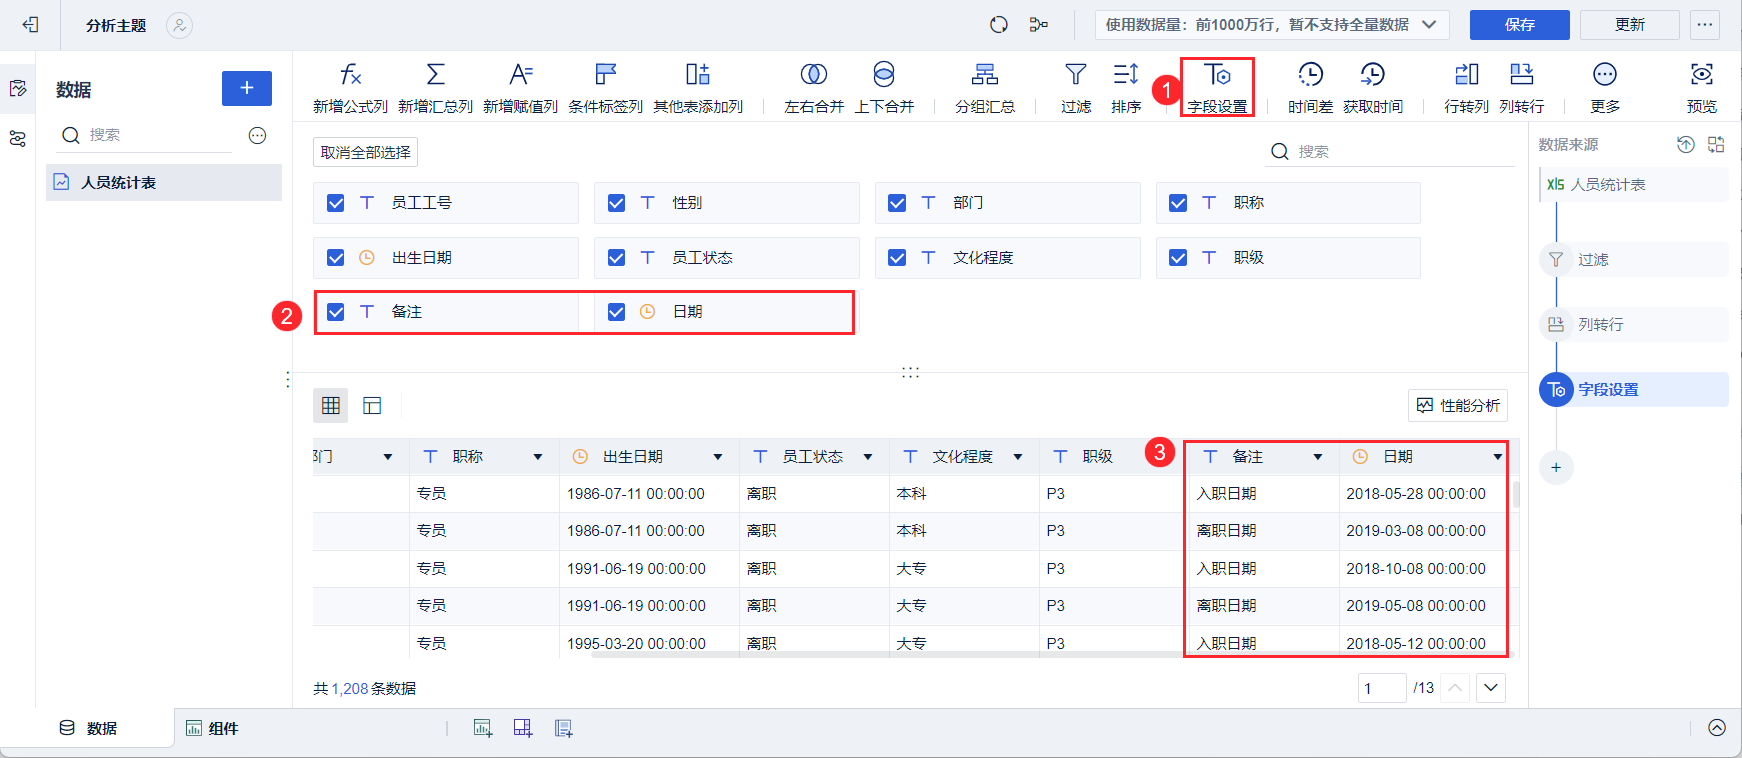Open the 出生日期 column header dropdown arrow
1742x758 pixels.
718,457
